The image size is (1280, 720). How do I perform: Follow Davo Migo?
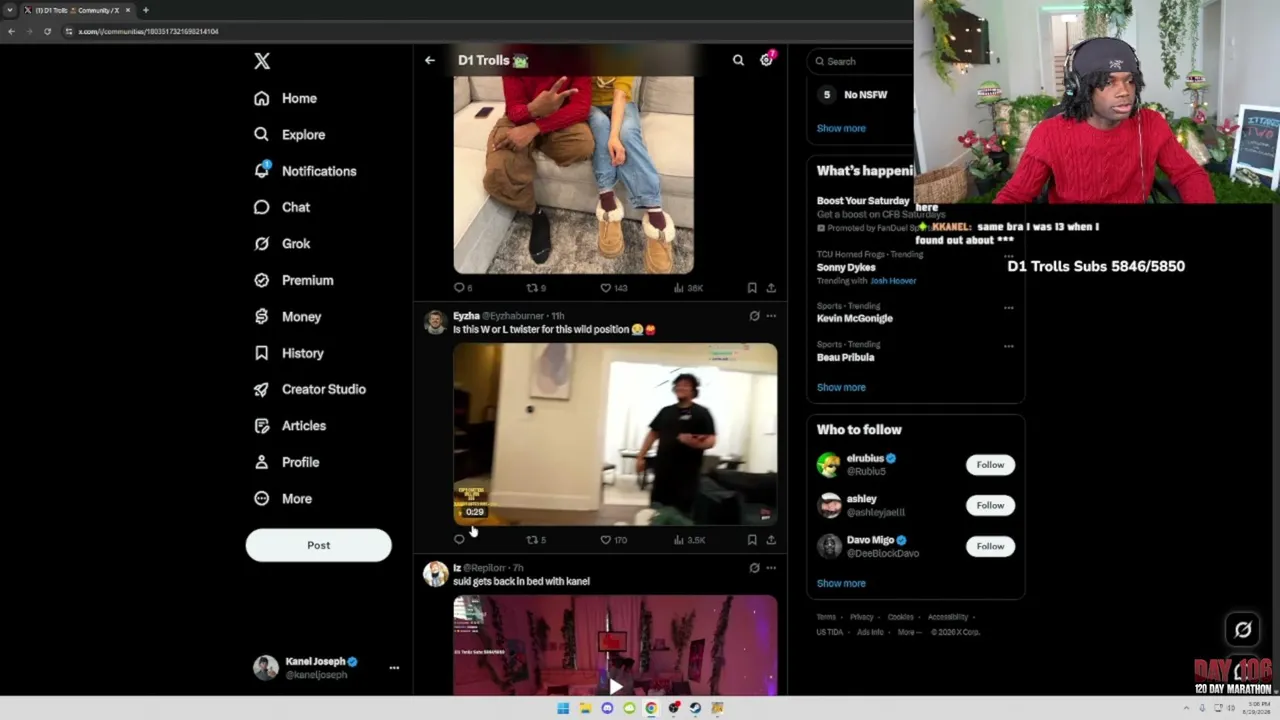point(990,546)
